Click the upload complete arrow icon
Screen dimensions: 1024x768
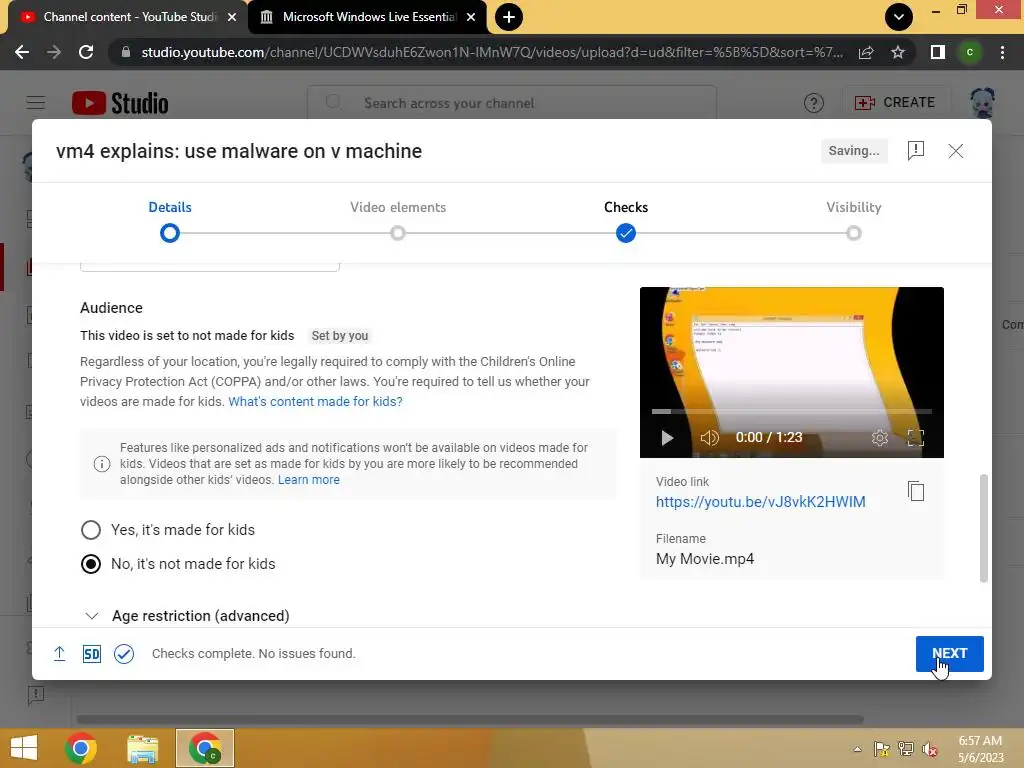(59, 654)
